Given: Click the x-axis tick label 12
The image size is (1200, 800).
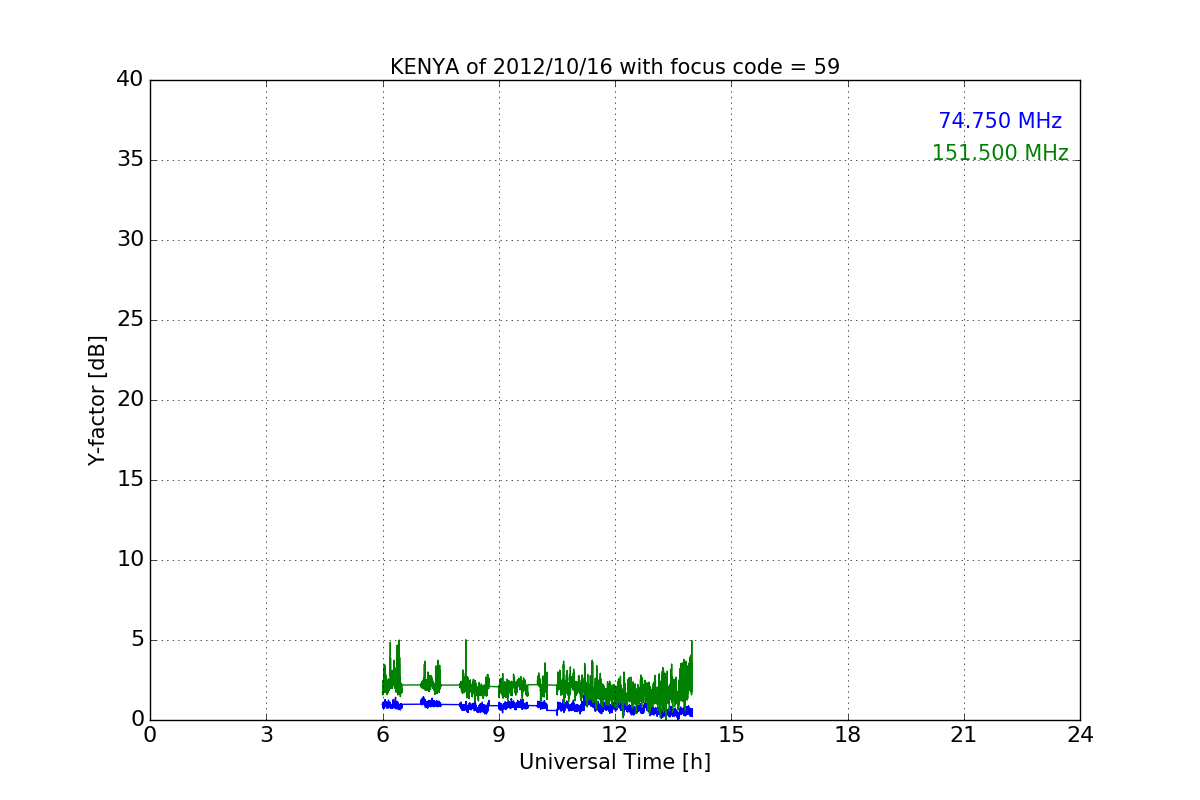Looking at the screenshot, I should point(614,735).
